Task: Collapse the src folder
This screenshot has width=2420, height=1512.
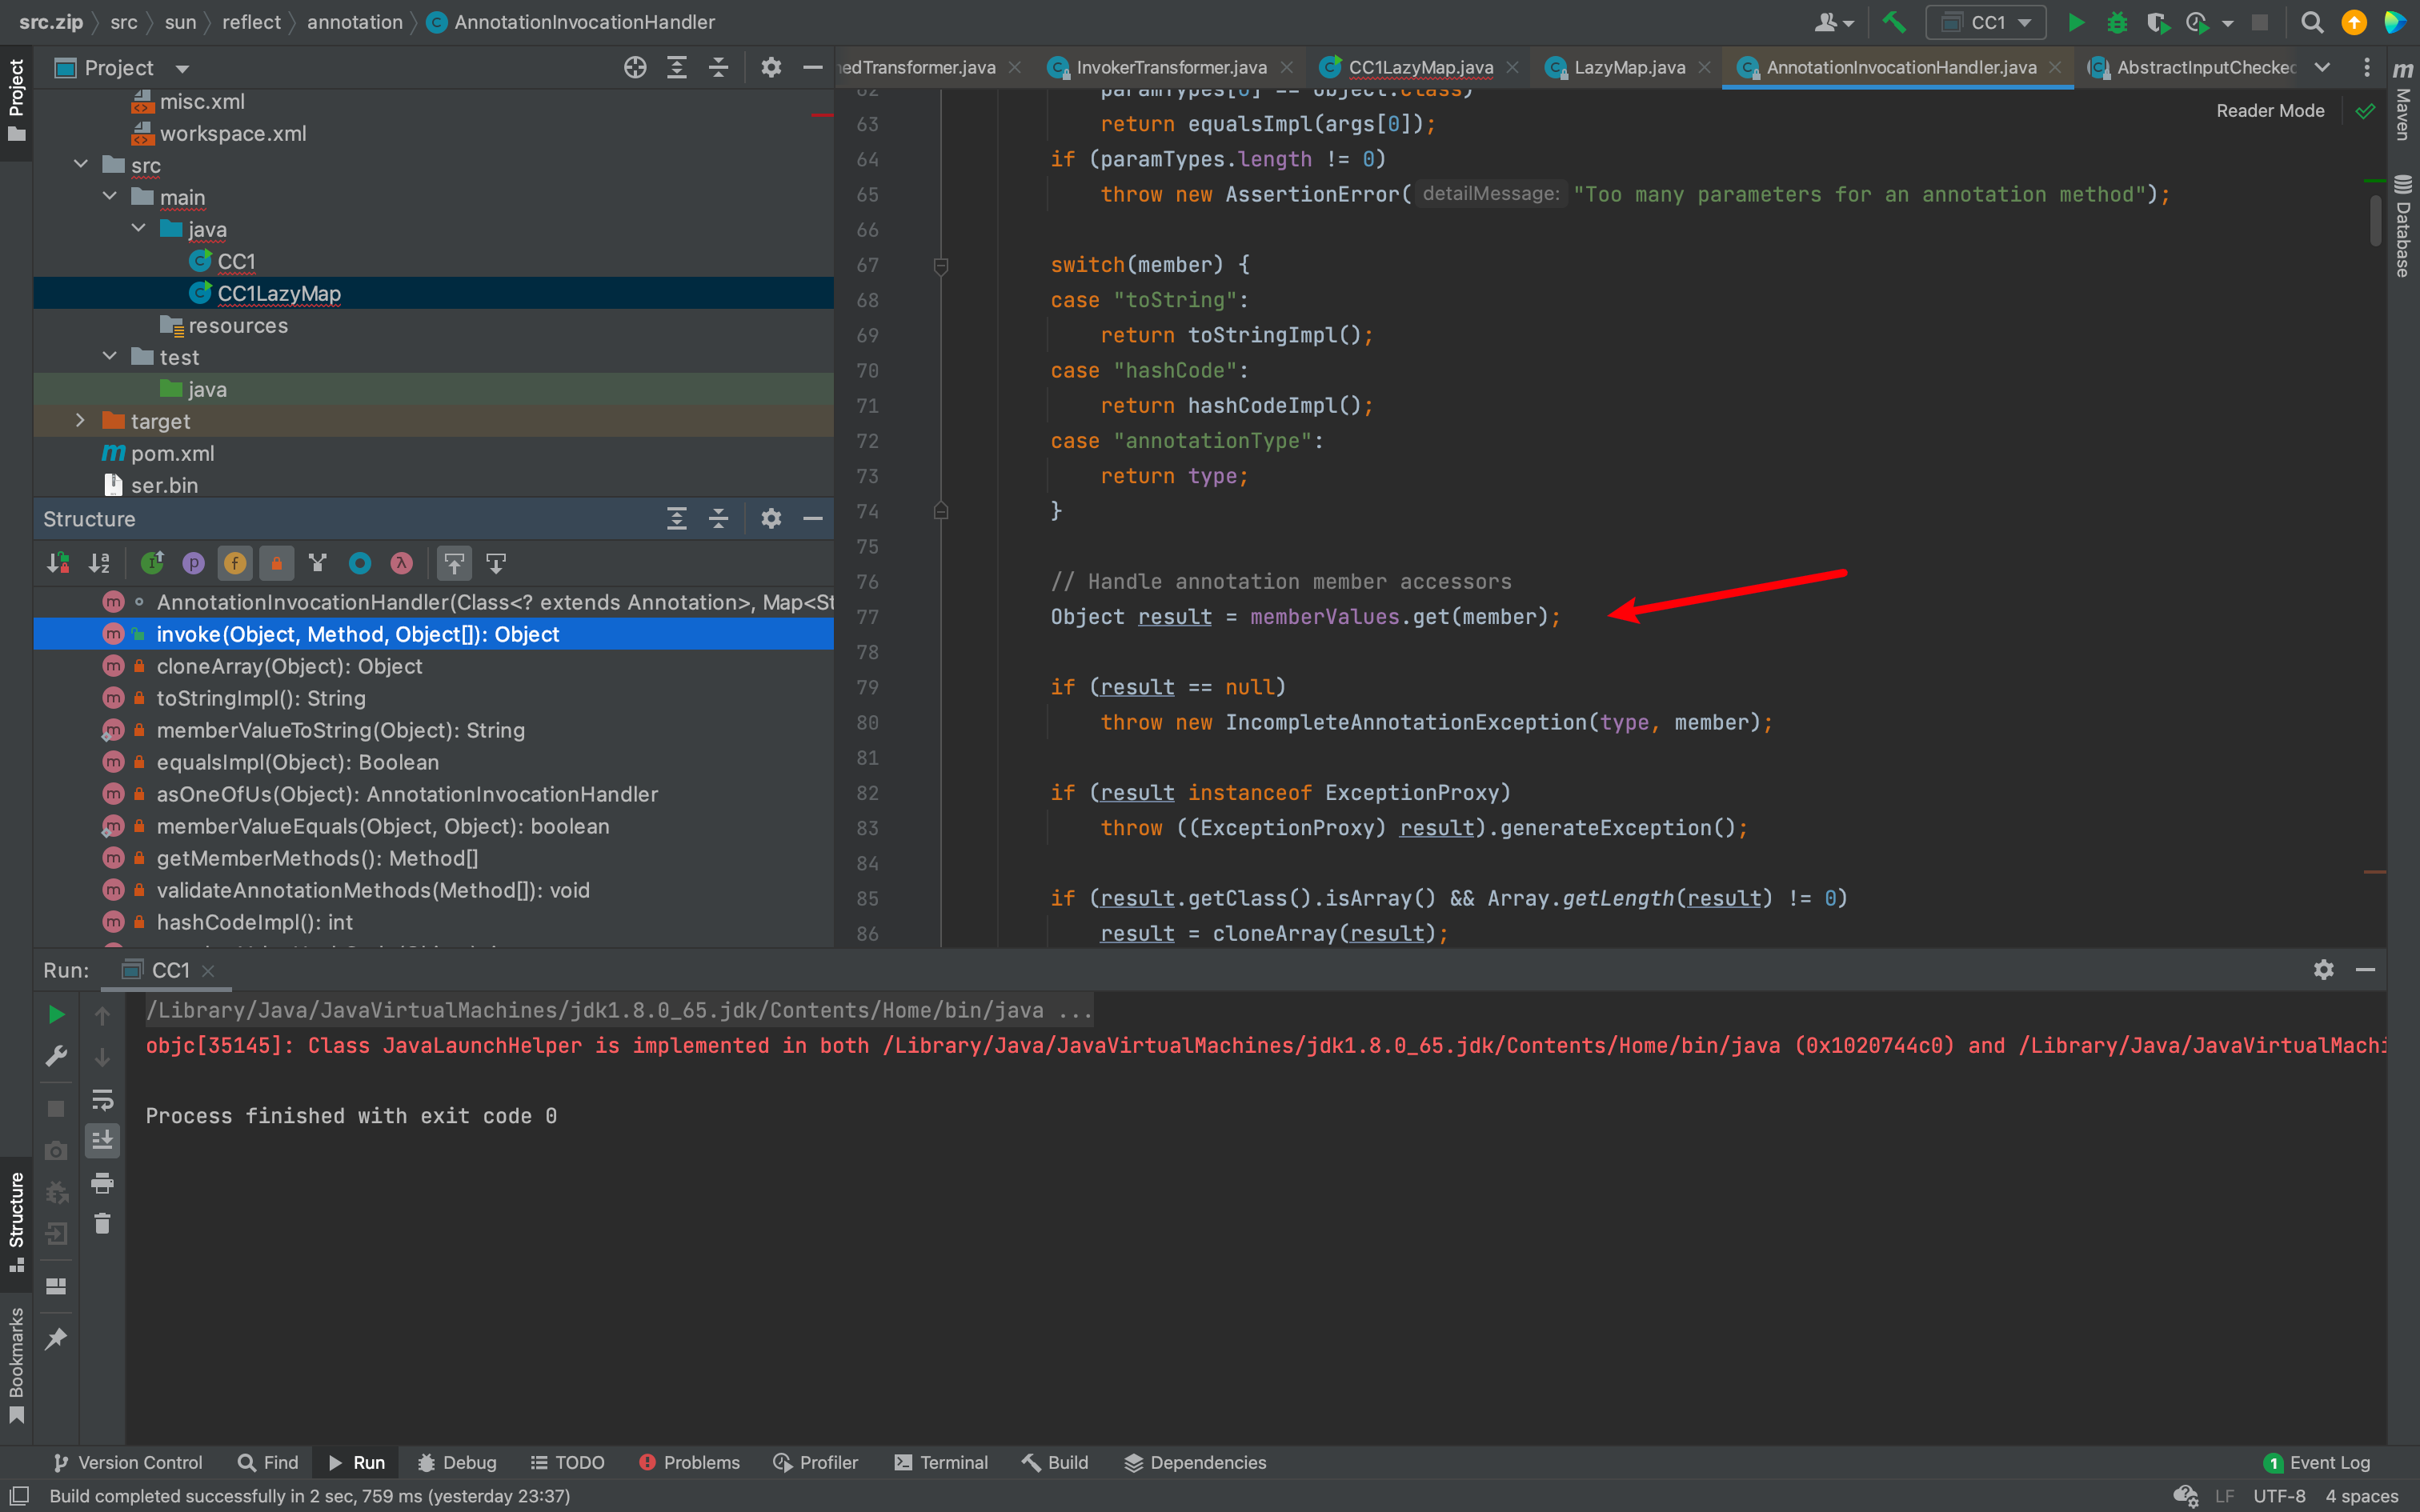Action: pos(81,164)
